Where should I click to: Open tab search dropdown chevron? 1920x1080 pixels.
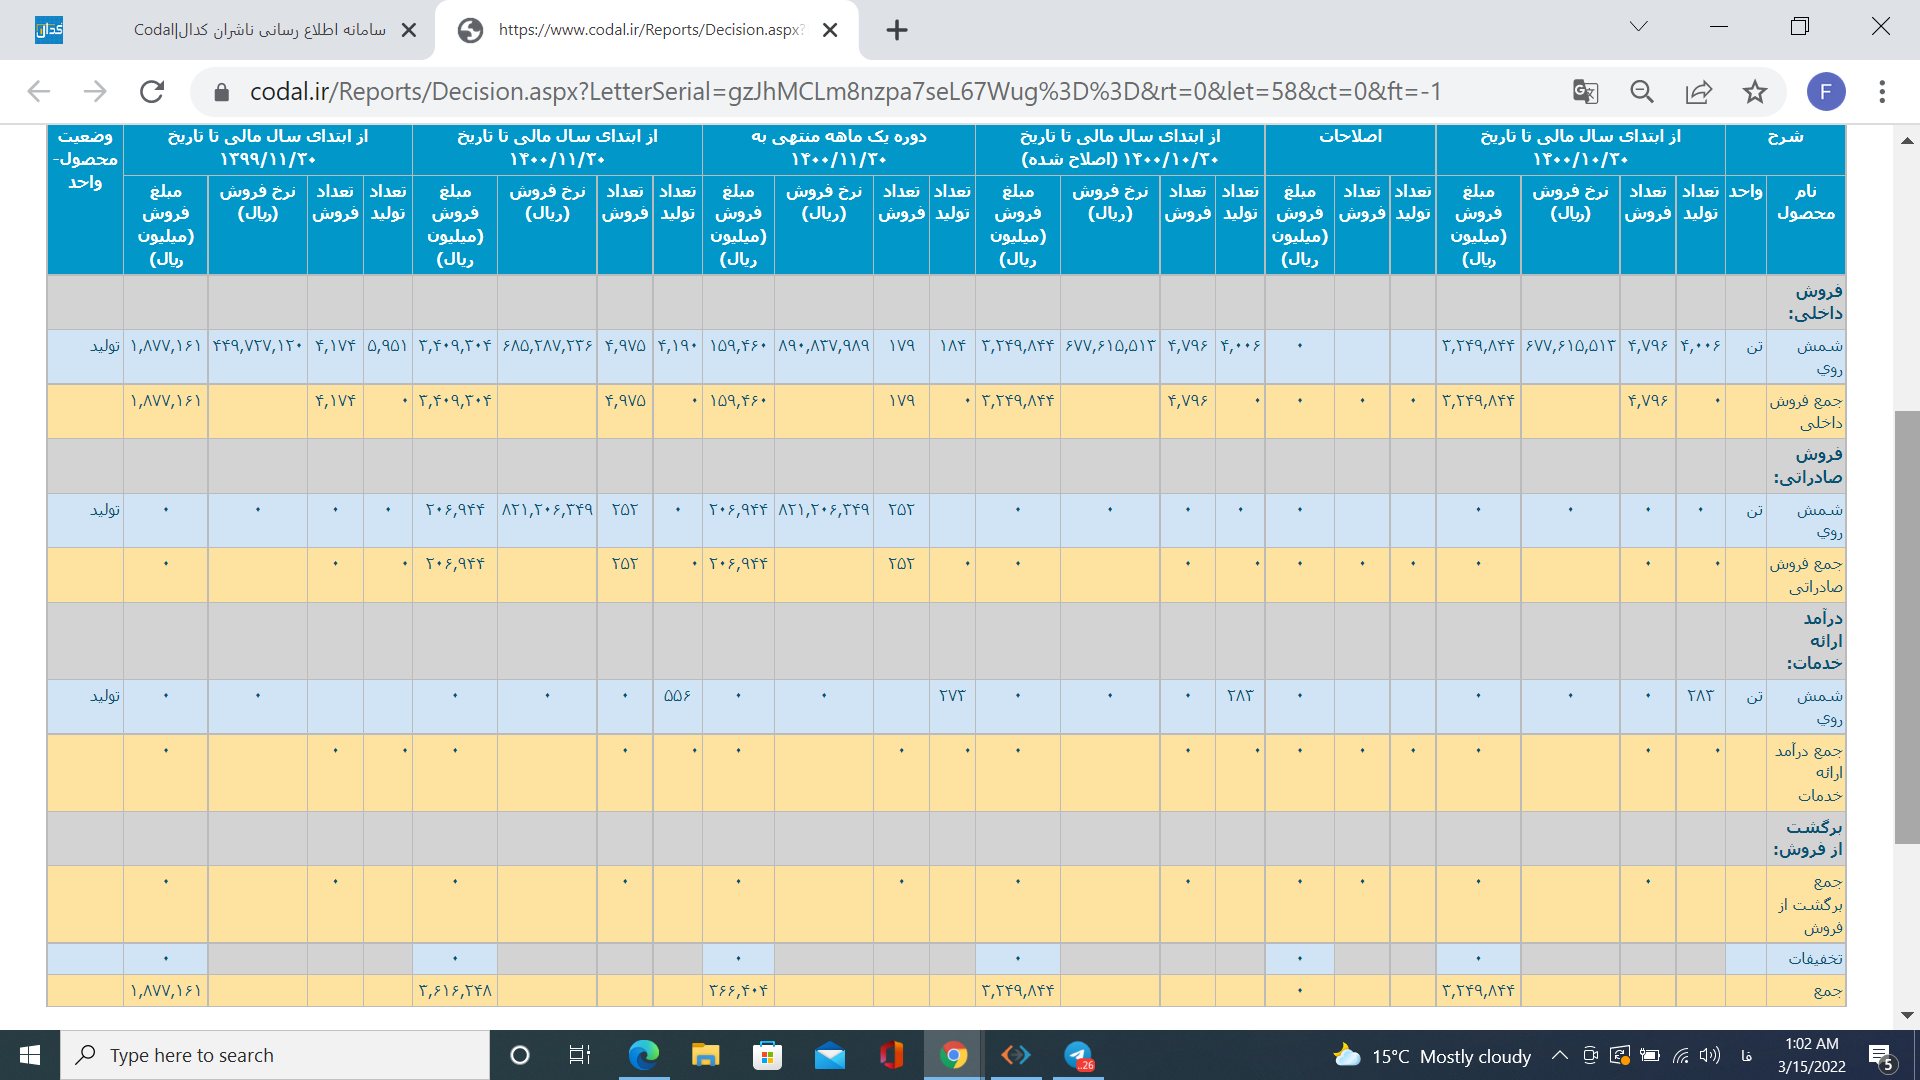(1638, 27)
